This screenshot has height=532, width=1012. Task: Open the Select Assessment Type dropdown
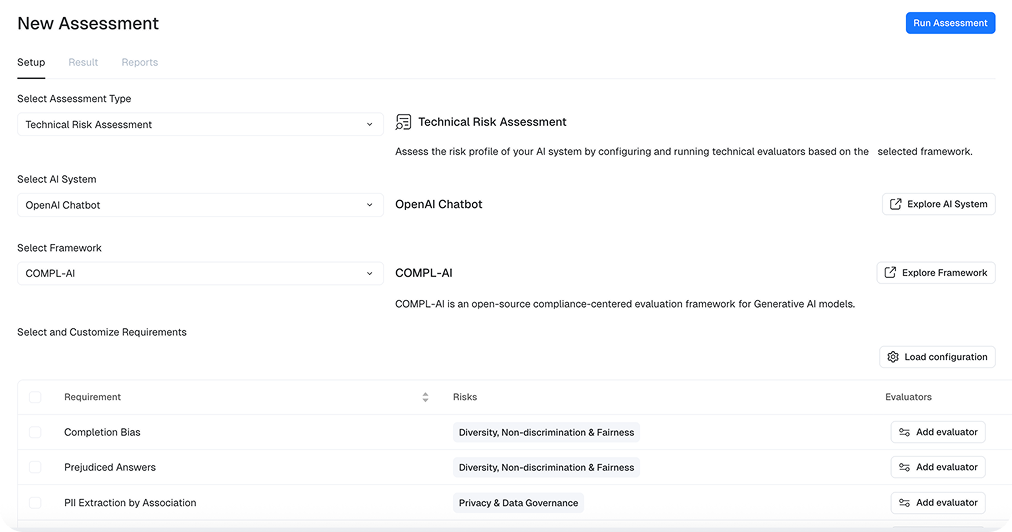200,125
